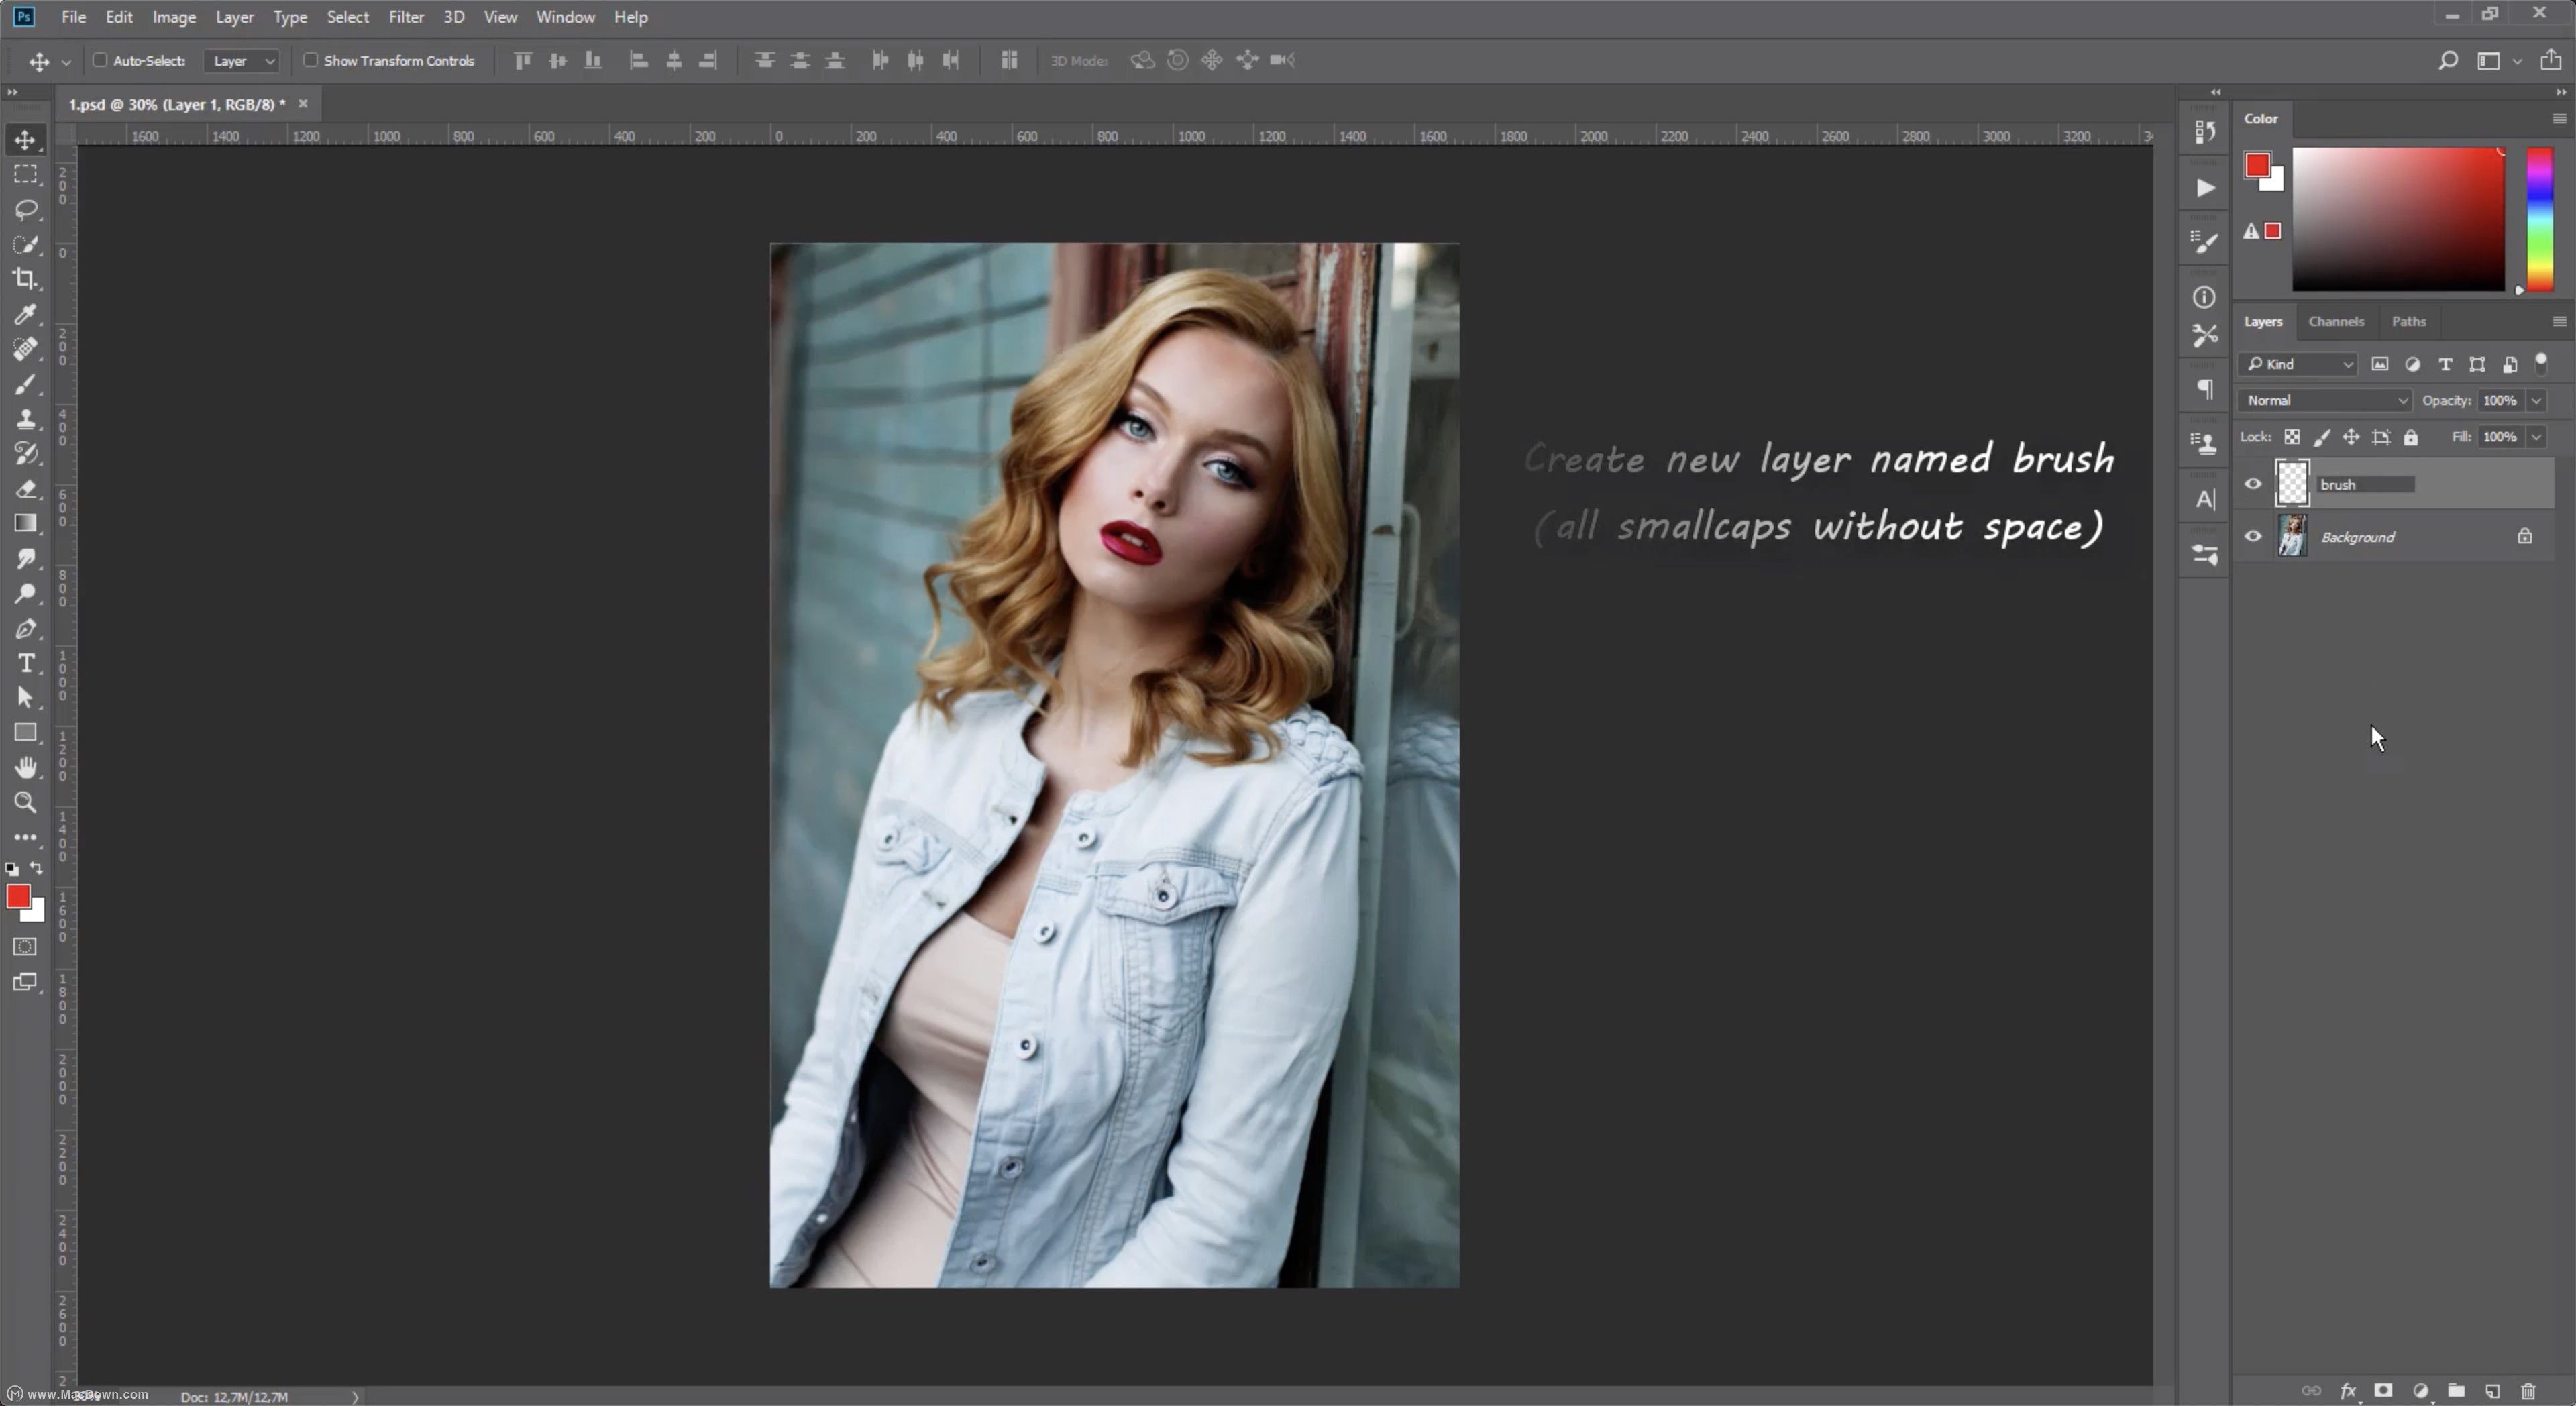The height and width of the screenshot is (1406, 2576).
Task: Click the brush layer name field
Action: point(2365,485)
